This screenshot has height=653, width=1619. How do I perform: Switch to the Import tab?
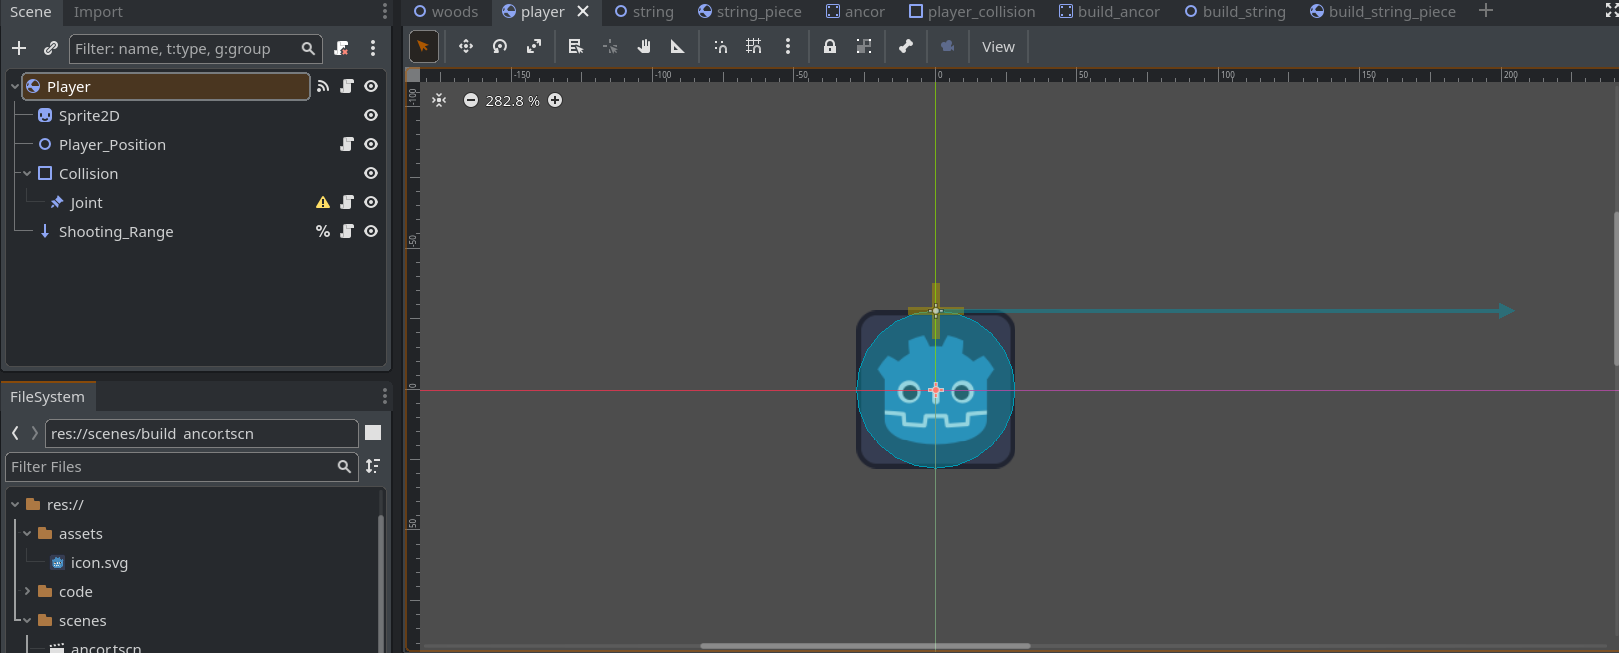click(x=98, y=12)
